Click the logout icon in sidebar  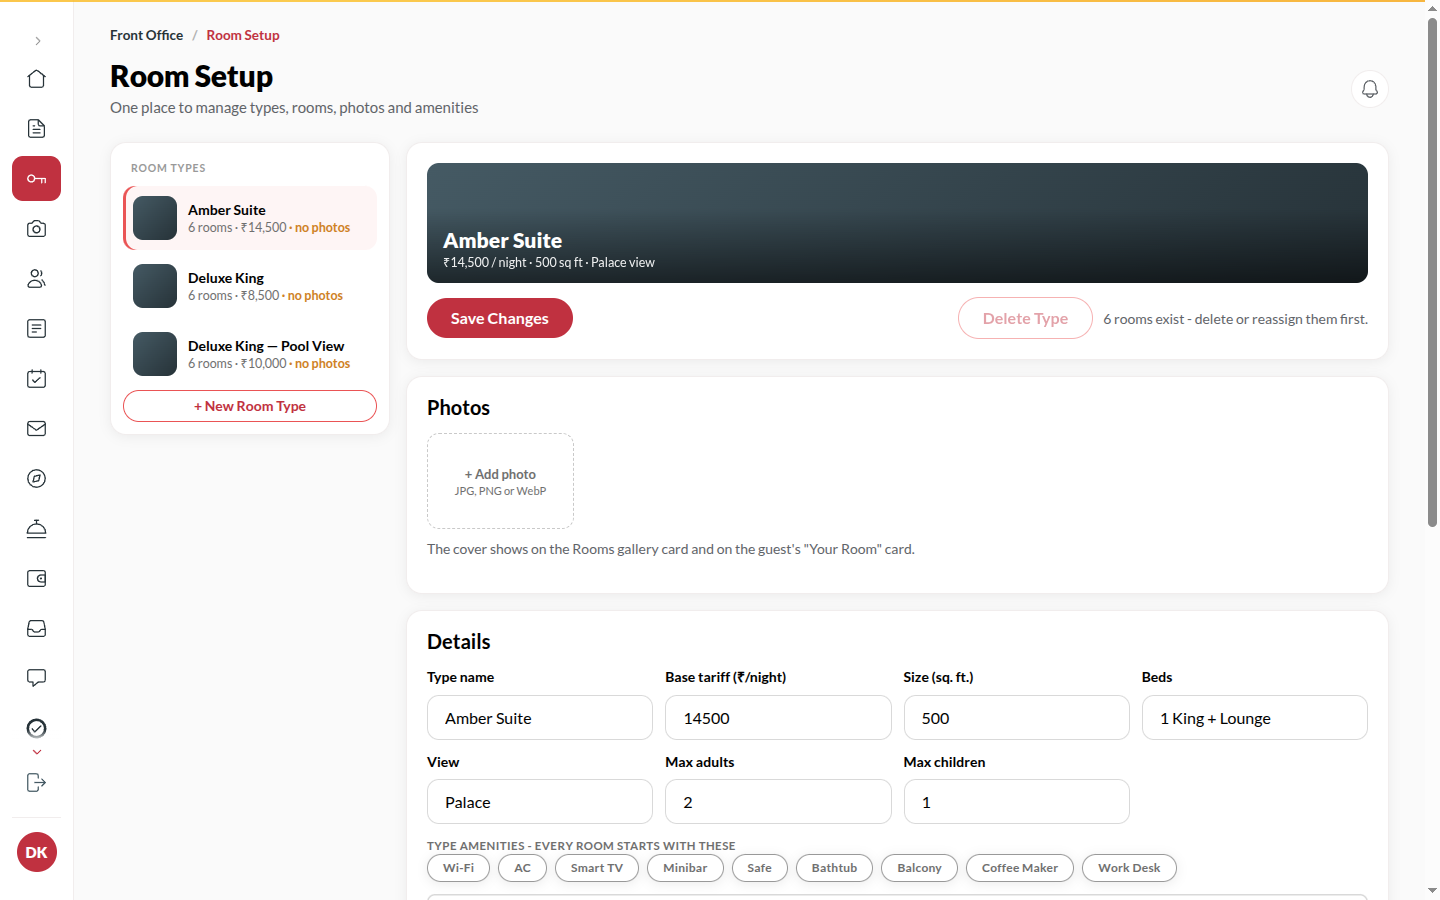(x=37, y=782)
